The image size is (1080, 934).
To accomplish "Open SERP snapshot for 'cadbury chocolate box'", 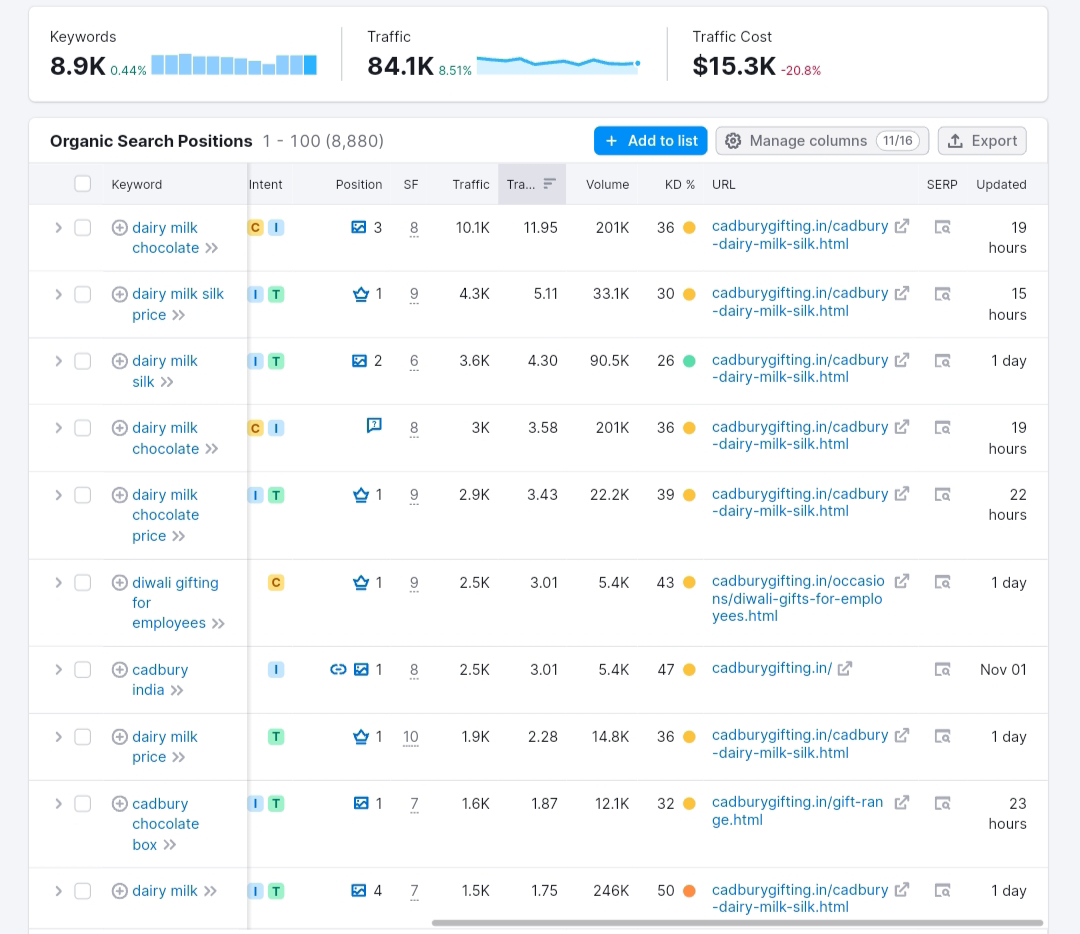I will 942,803.
